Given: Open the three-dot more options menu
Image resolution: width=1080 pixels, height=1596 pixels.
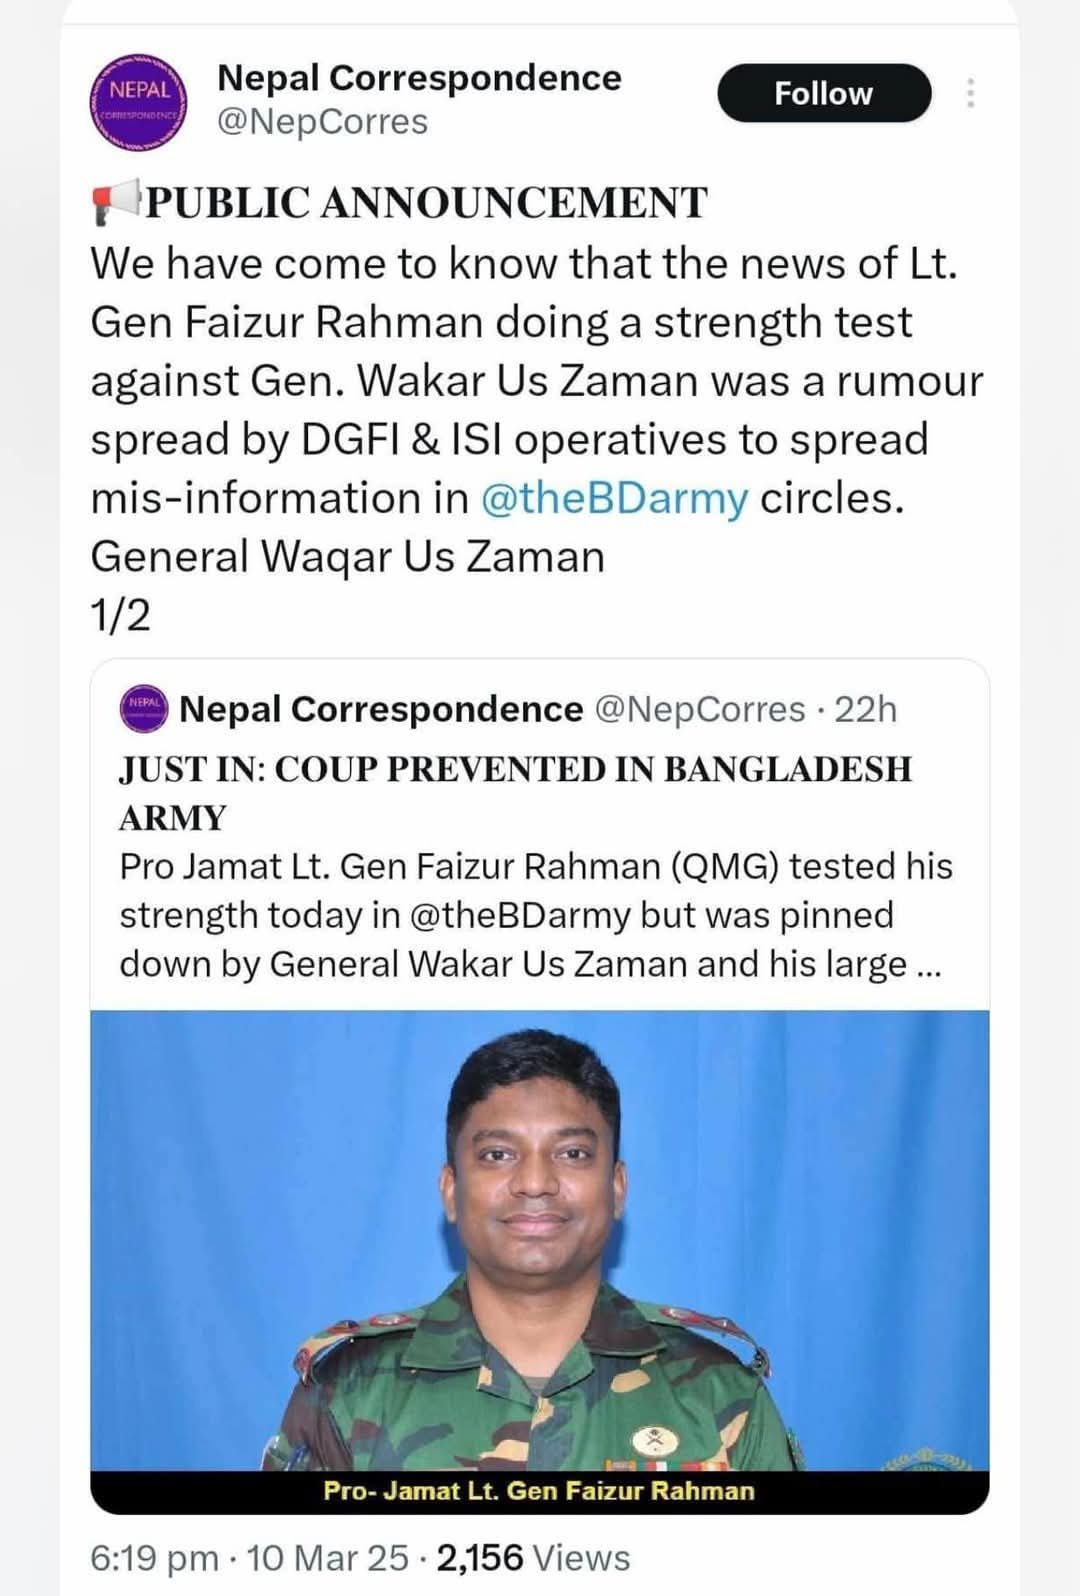Looking at the screenshot, I should point(969,93).
